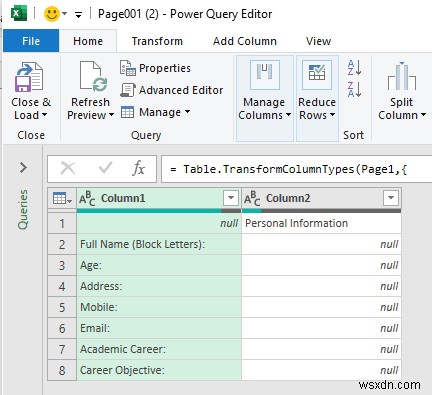Click the fx function icon
This screenshot has width=432, height=395.
tap(138, 168)
